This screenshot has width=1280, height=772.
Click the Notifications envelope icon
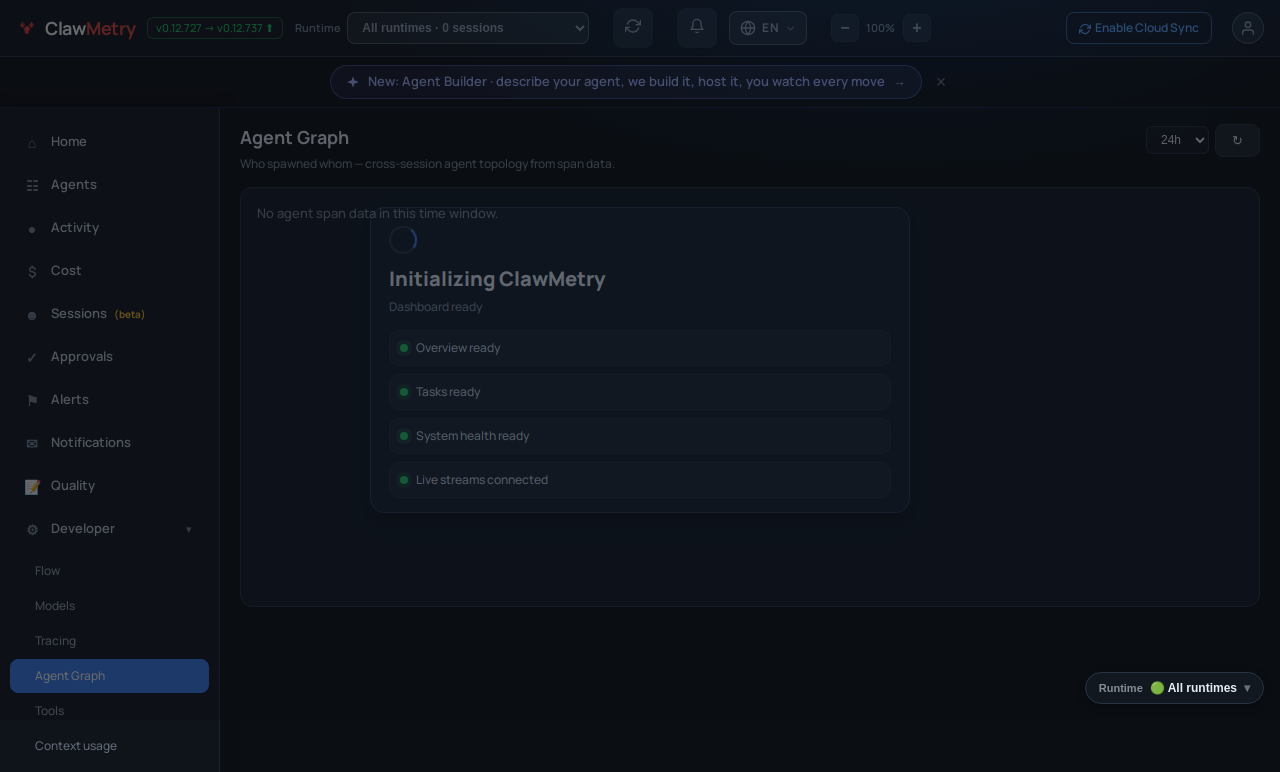tap(32, 444)
